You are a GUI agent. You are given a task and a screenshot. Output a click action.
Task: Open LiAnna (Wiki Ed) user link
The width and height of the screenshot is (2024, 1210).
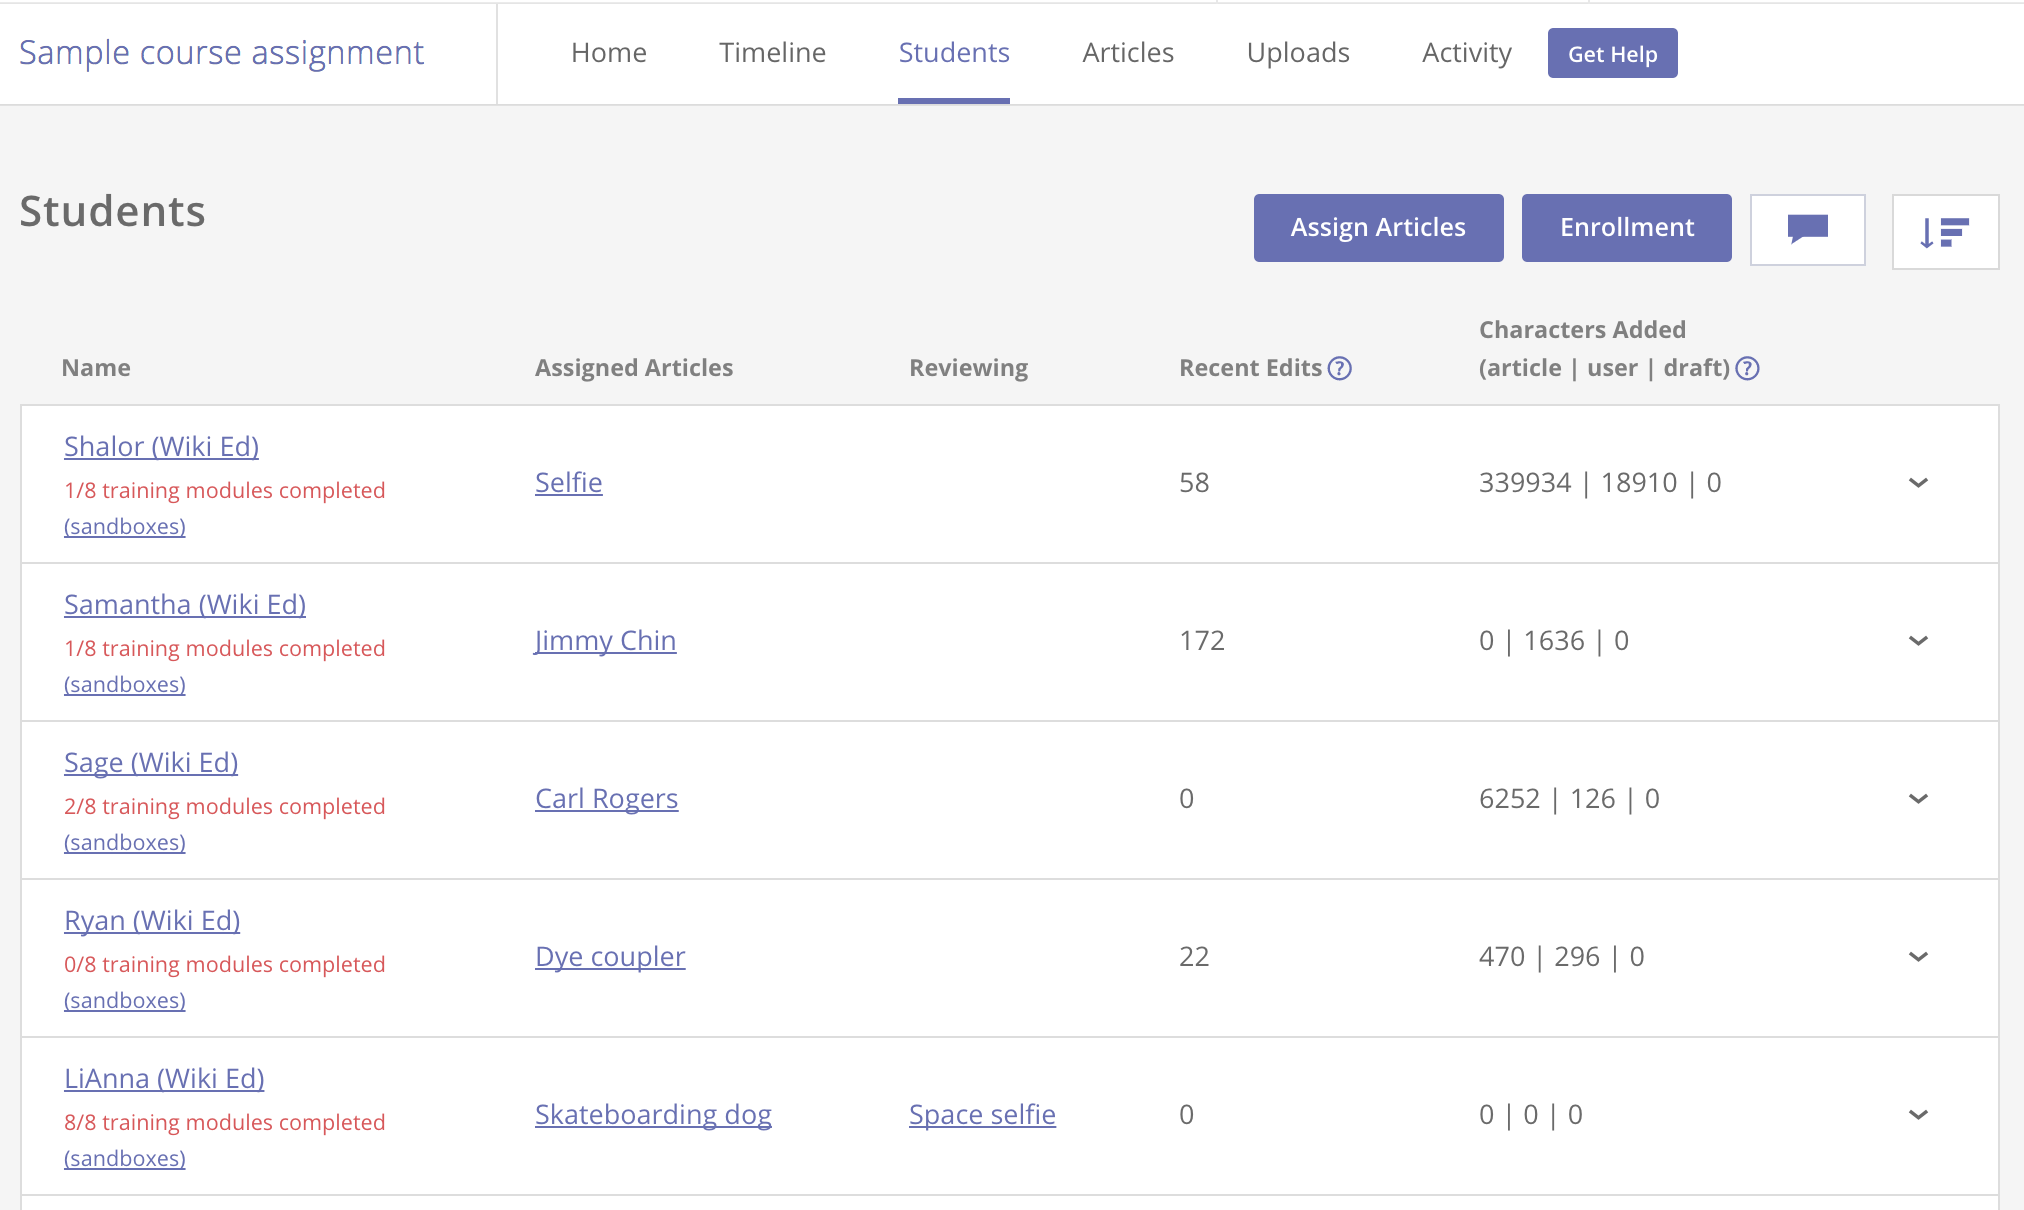[164, 1078]
